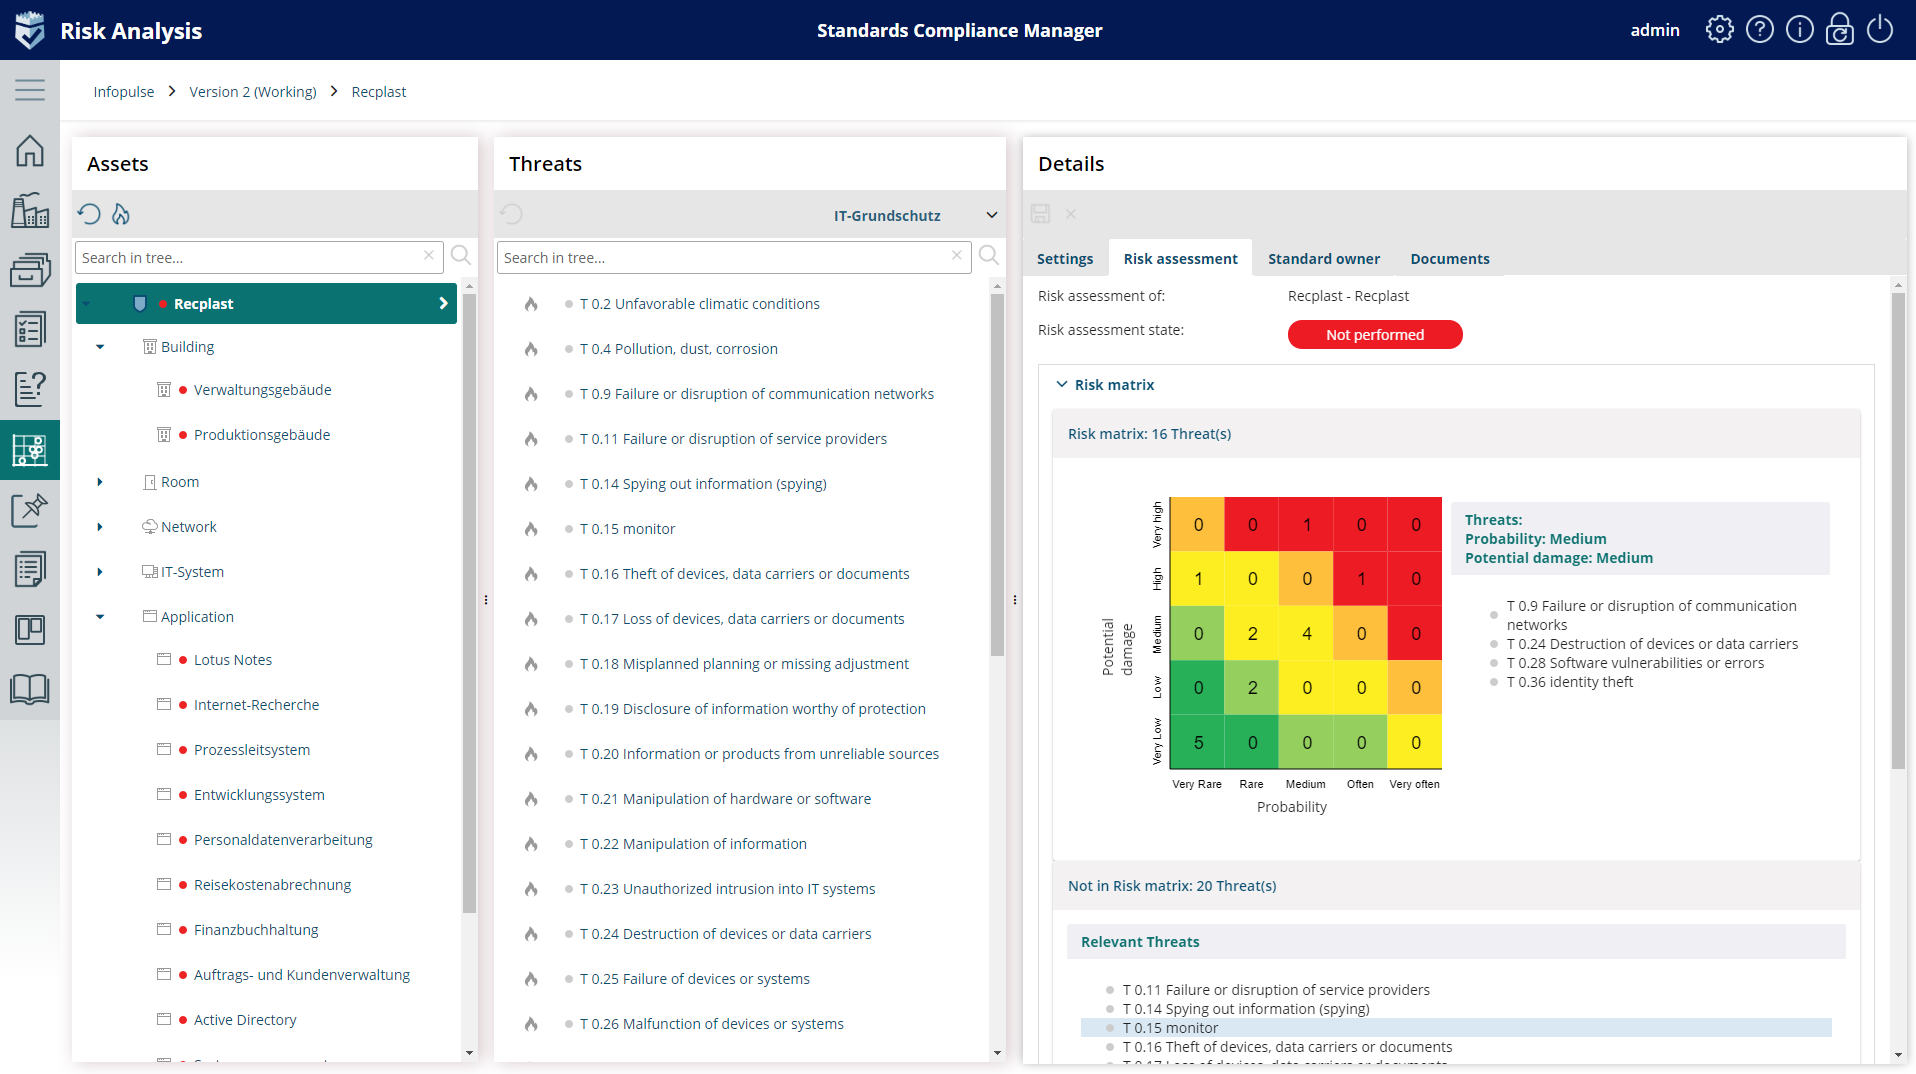
Task: Select the active Risk Analysis matrix sidebar icon
Action: point(30,450)
